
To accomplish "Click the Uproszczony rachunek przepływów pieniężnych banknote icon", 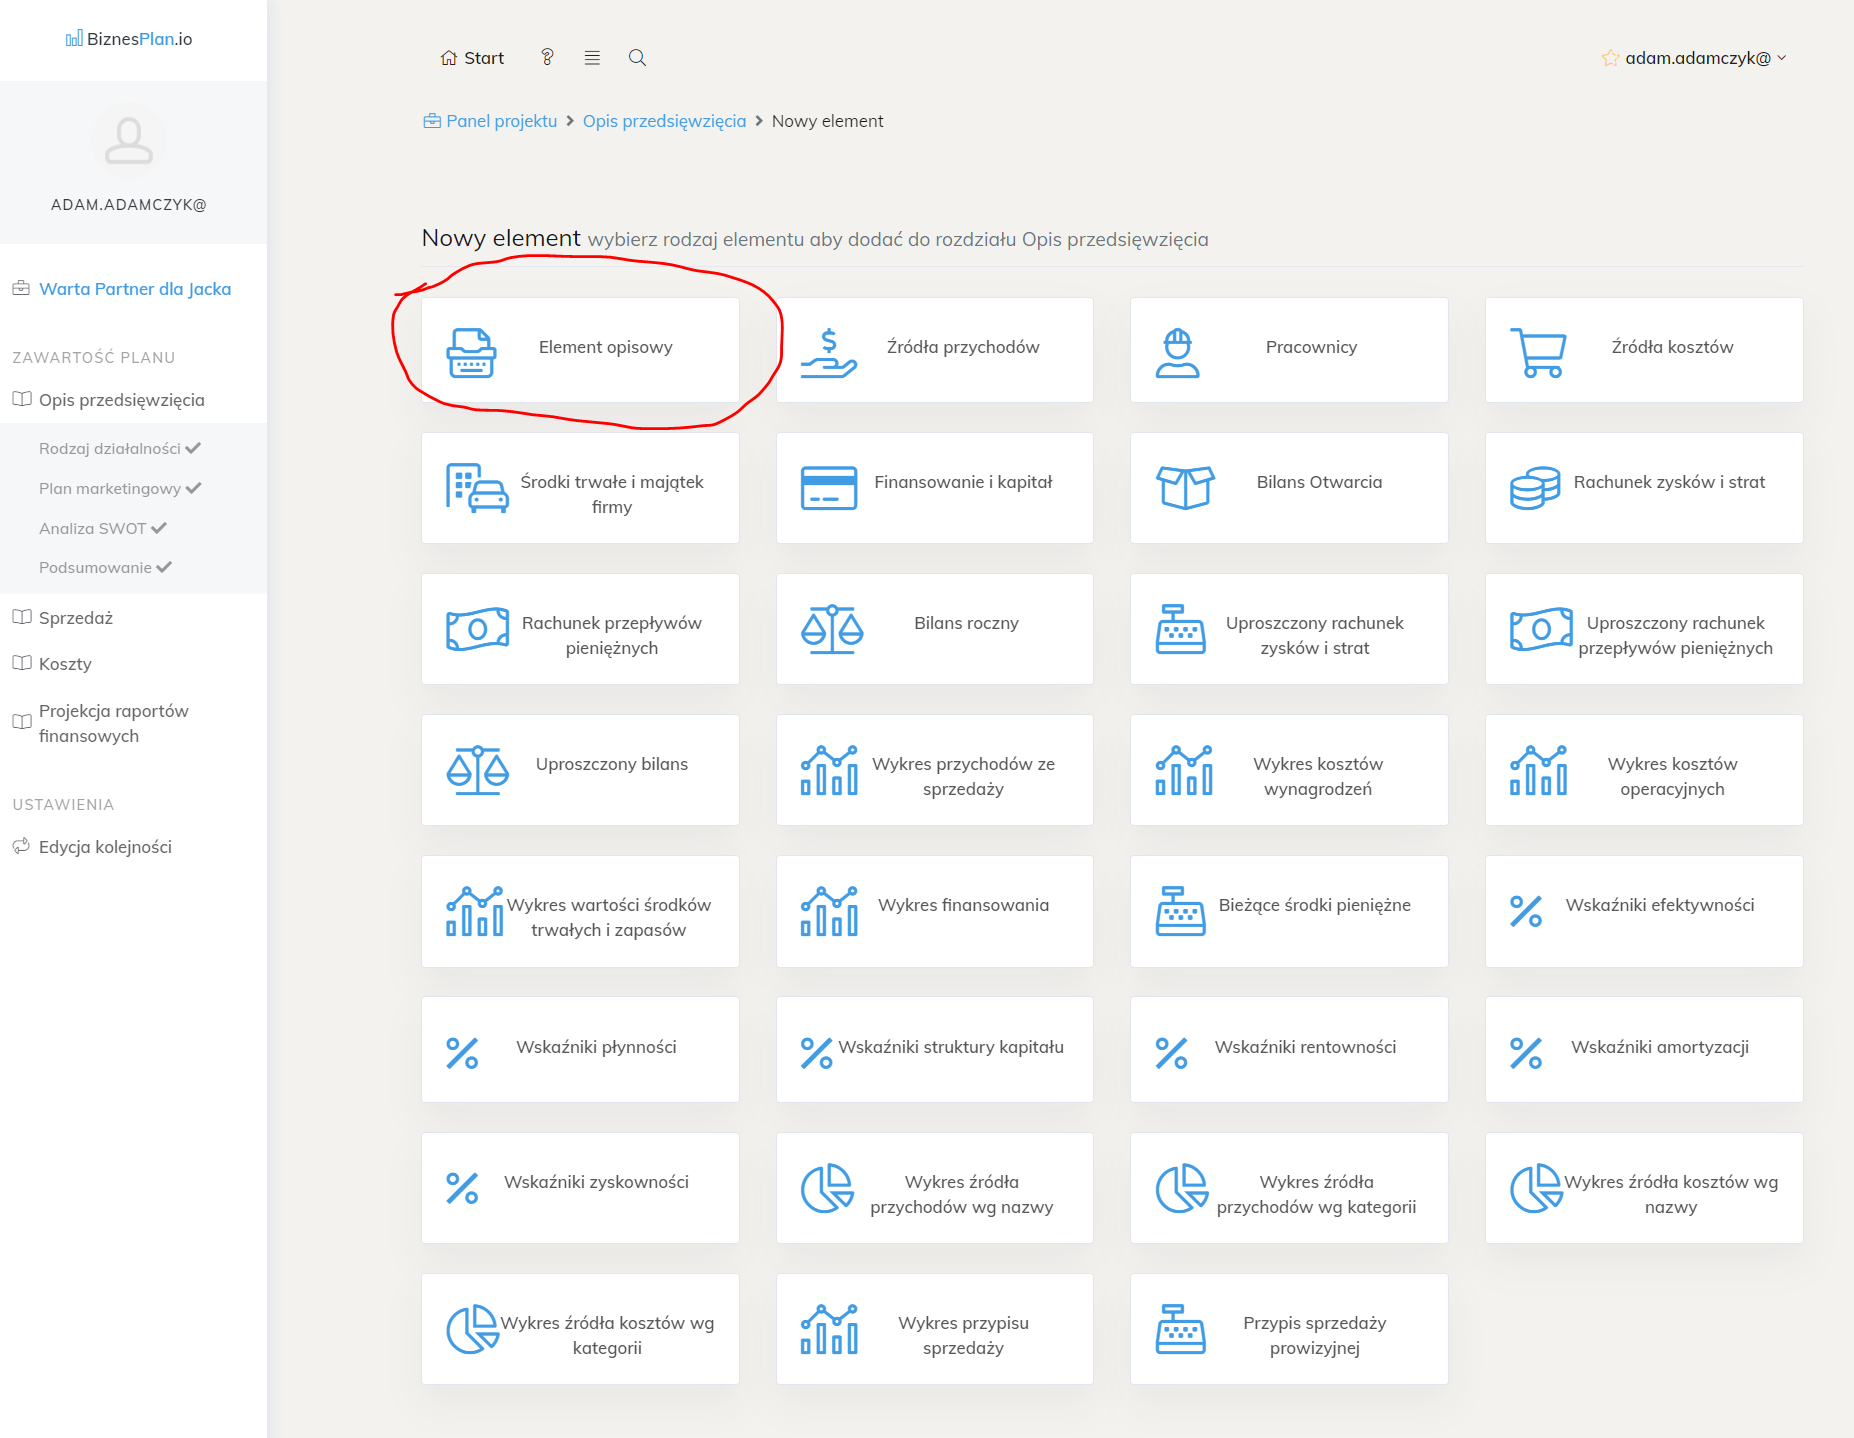I will pos(1541,629).
